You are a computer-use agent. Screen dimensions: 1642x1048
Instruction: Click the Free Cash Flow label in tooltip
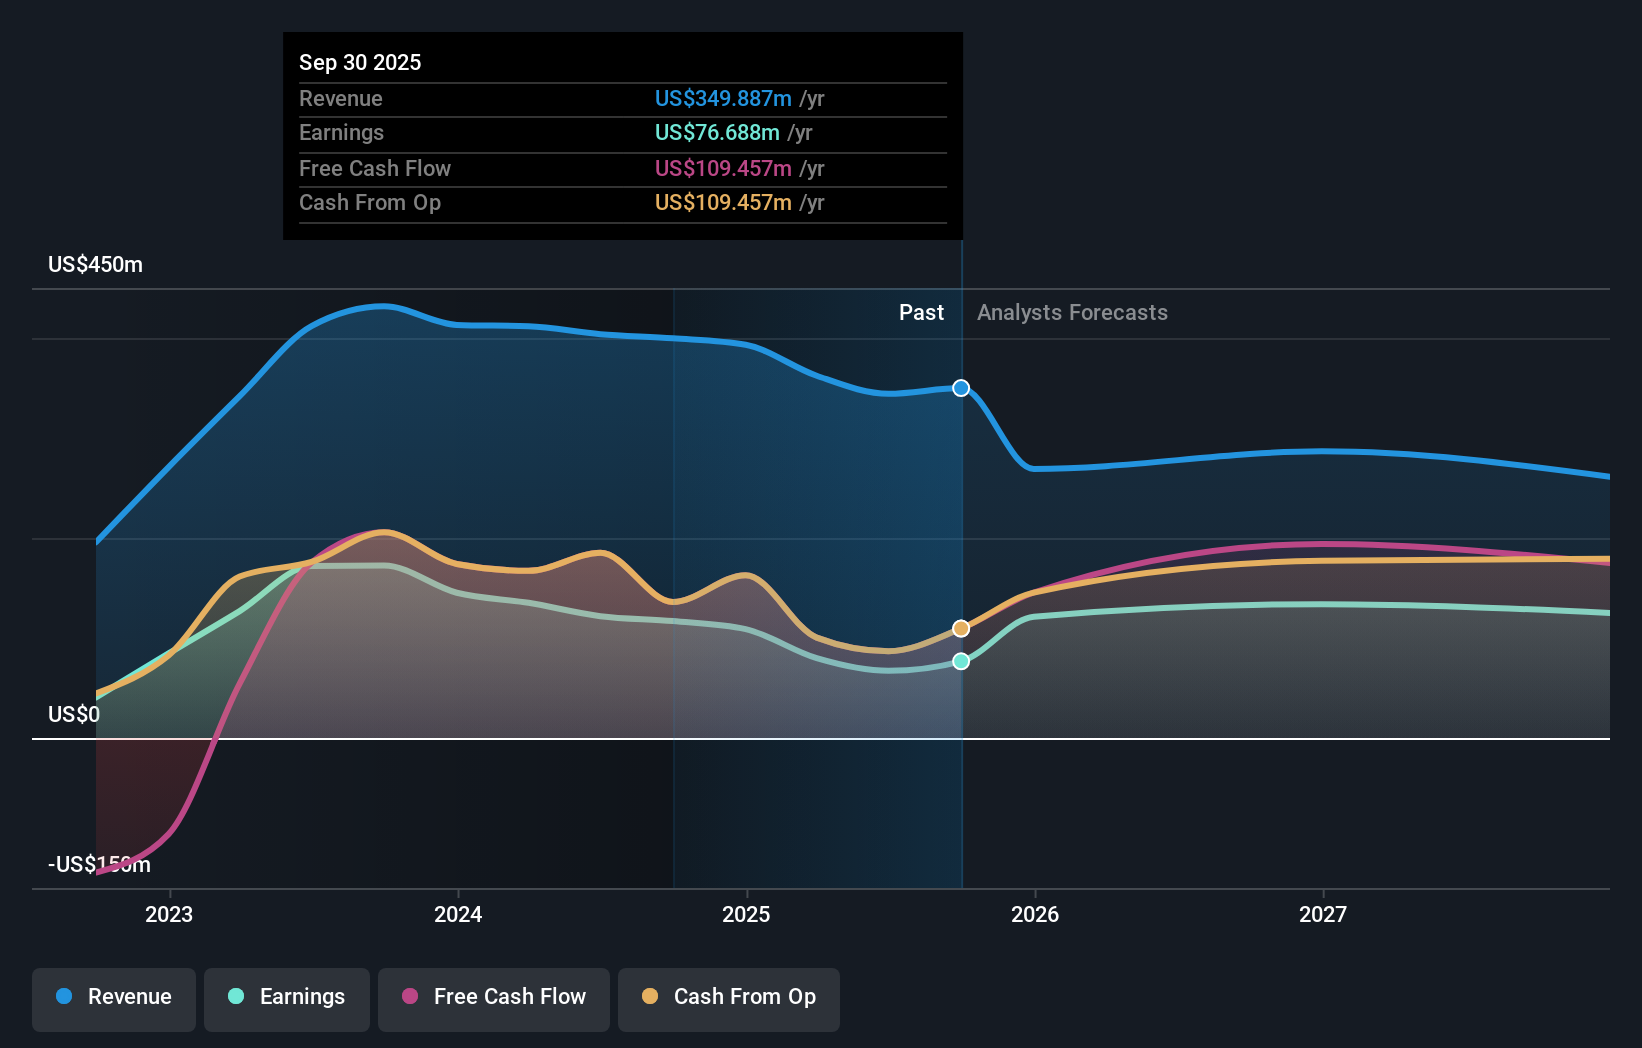375,168
